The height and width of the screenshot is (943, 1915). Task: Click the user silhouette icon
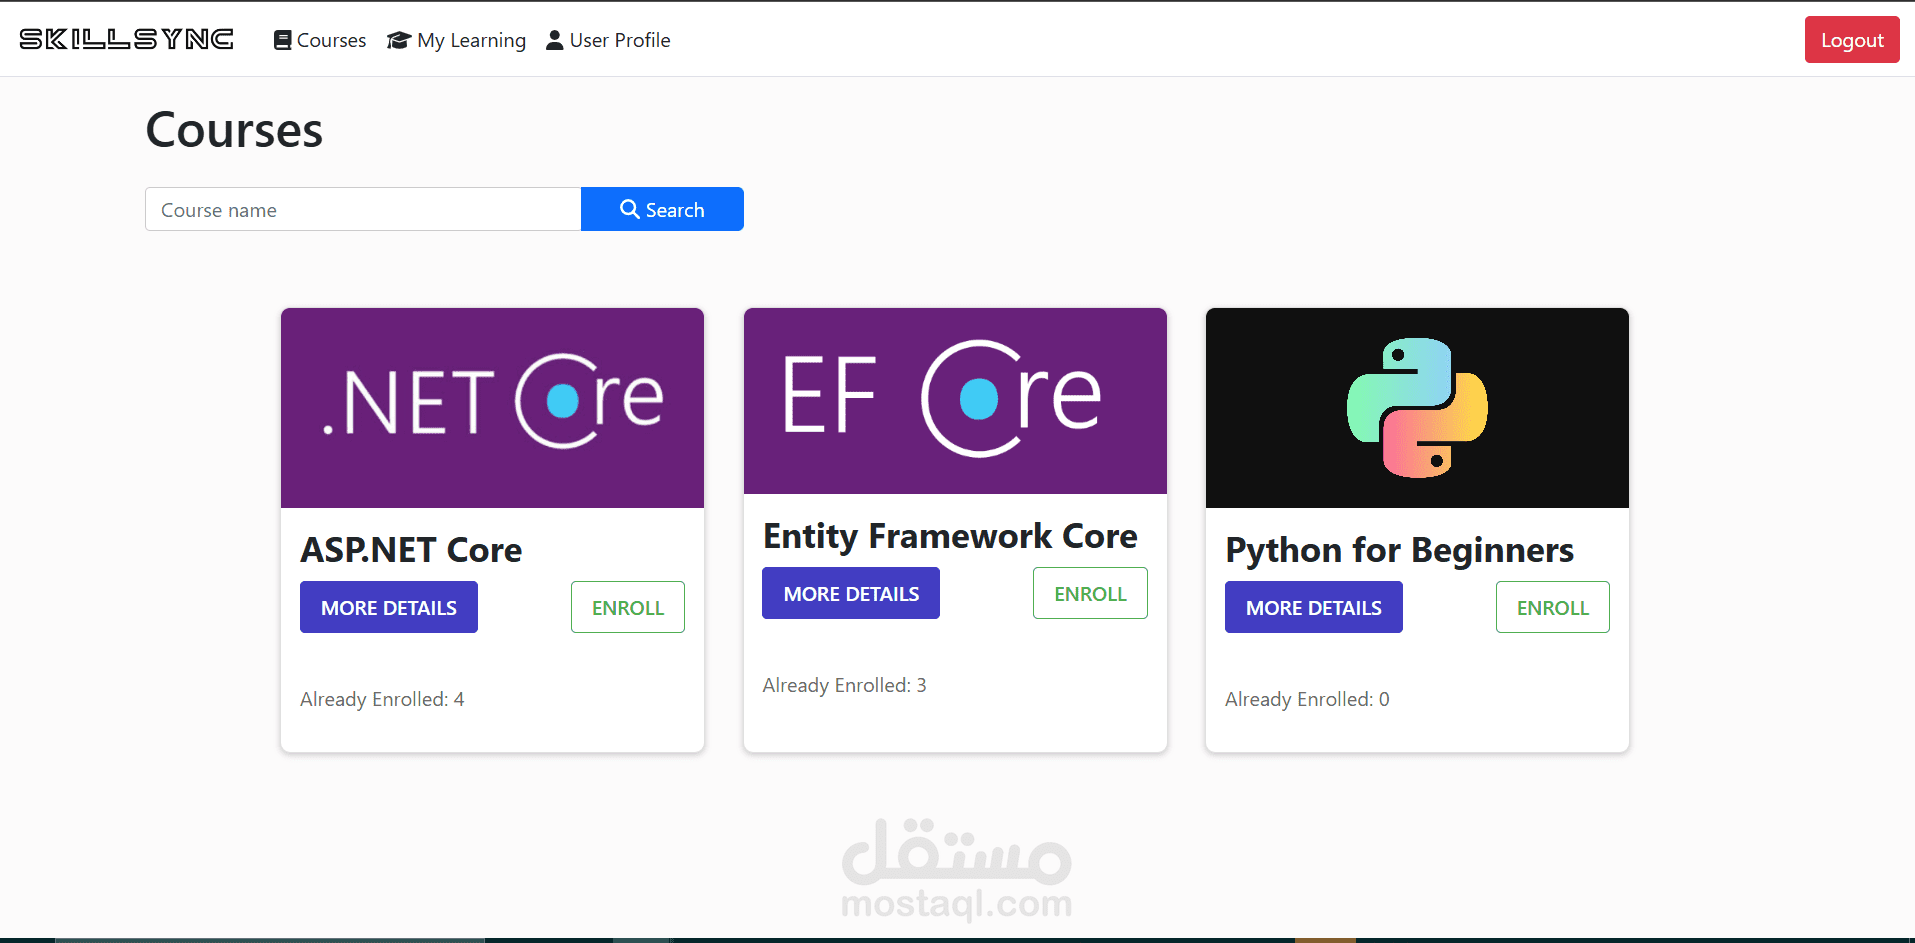pyautogui.click(x=555, y=40)
